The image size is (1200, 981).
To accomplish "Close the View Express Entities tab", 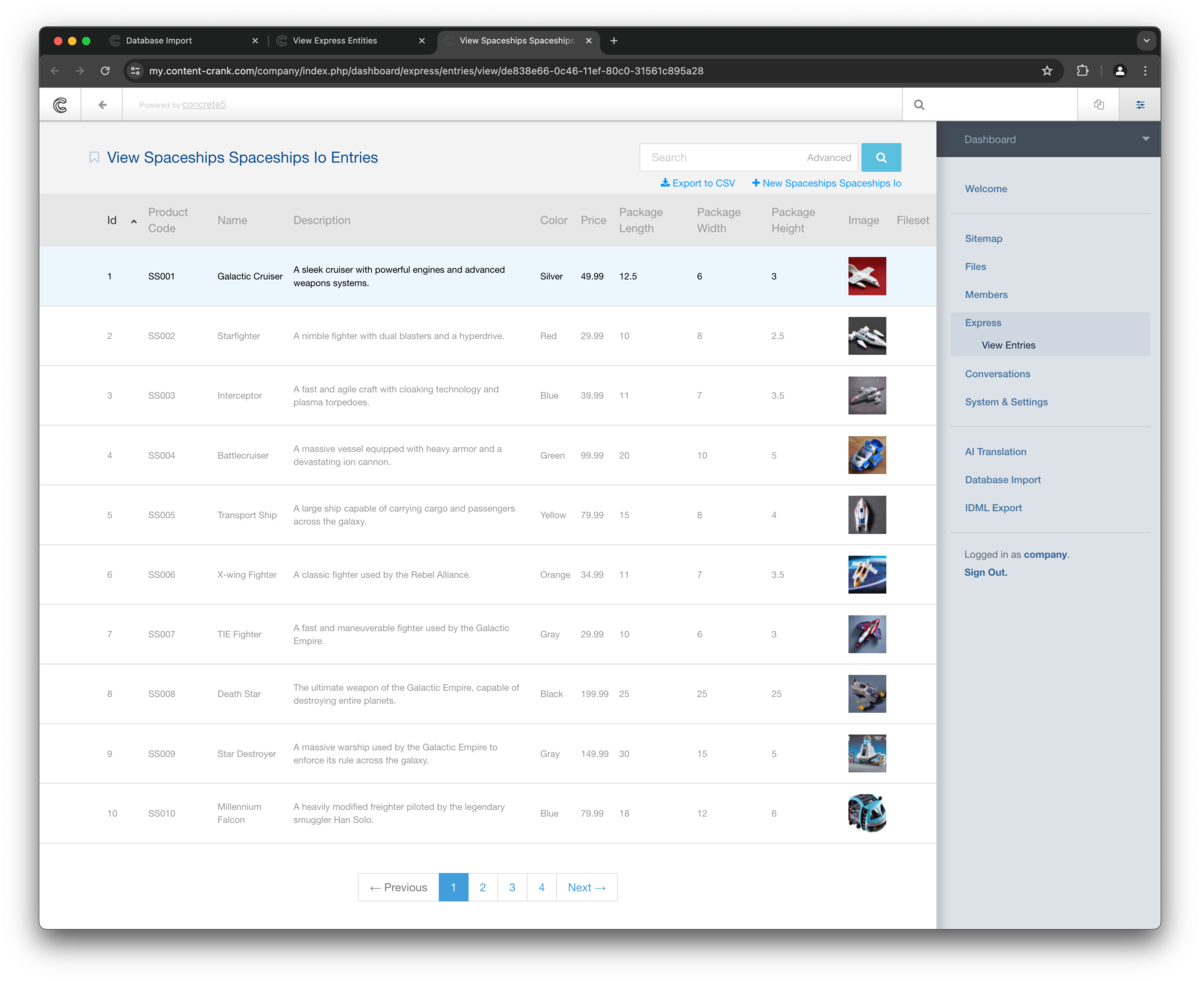I will click(x=422, y=41).
